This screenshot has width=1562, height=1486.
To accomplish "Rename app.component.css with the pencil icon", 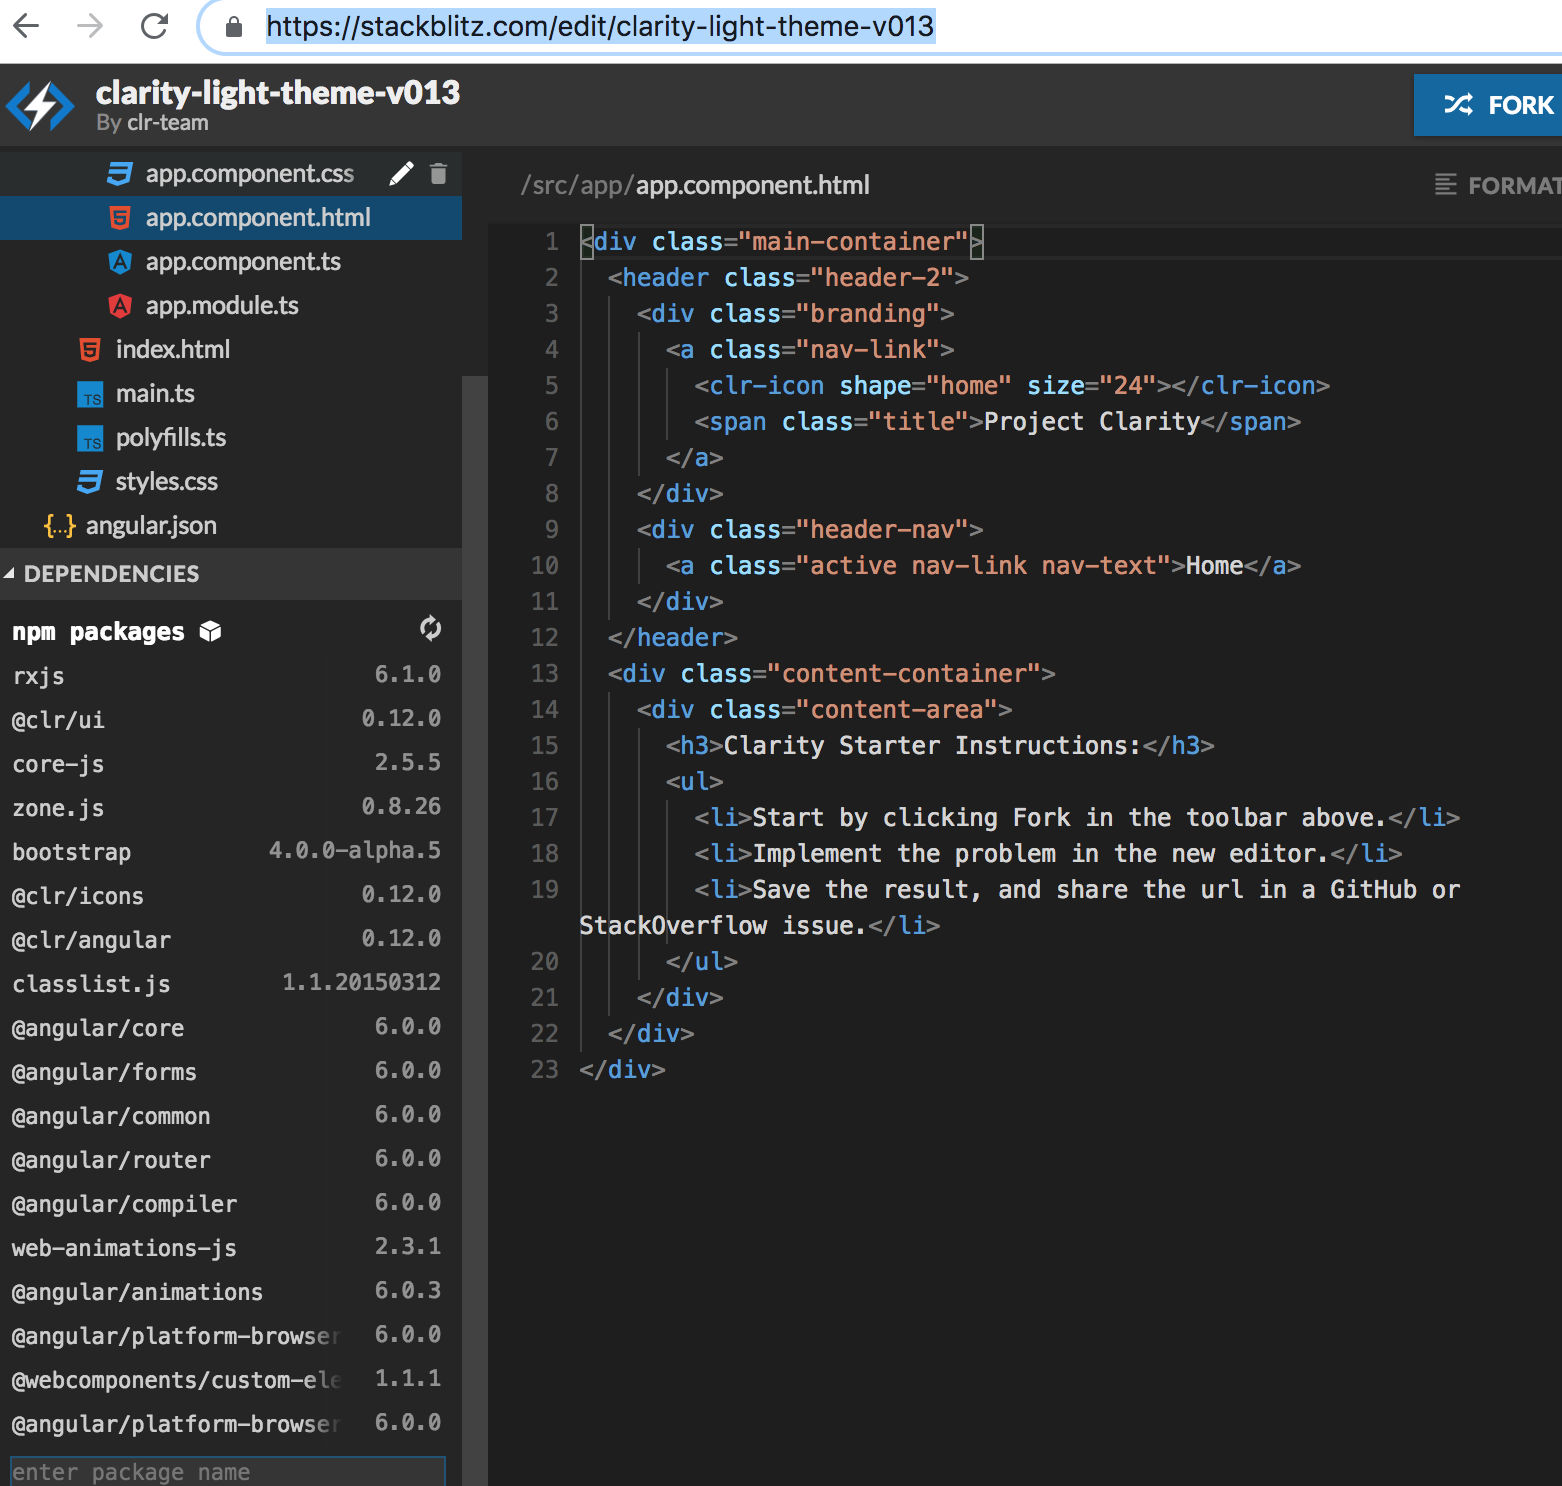I will [x=401, y=174].
